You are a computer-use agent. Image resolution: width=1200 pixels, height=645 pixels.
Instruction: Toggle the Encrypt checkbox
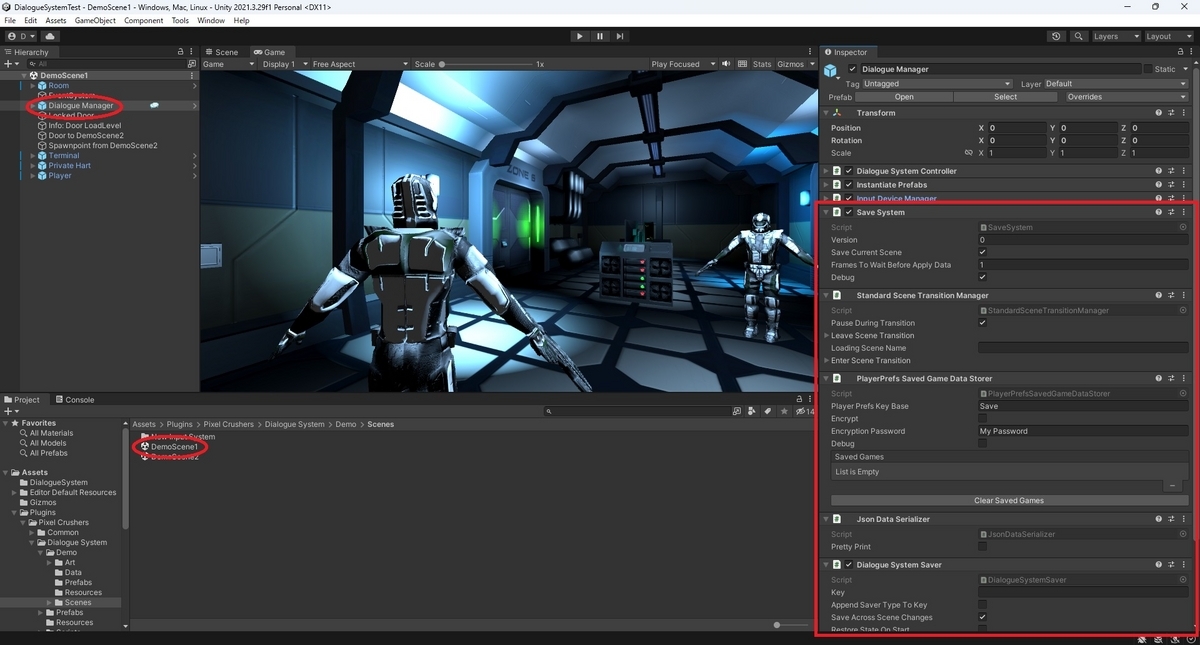(x=982, y=419)
